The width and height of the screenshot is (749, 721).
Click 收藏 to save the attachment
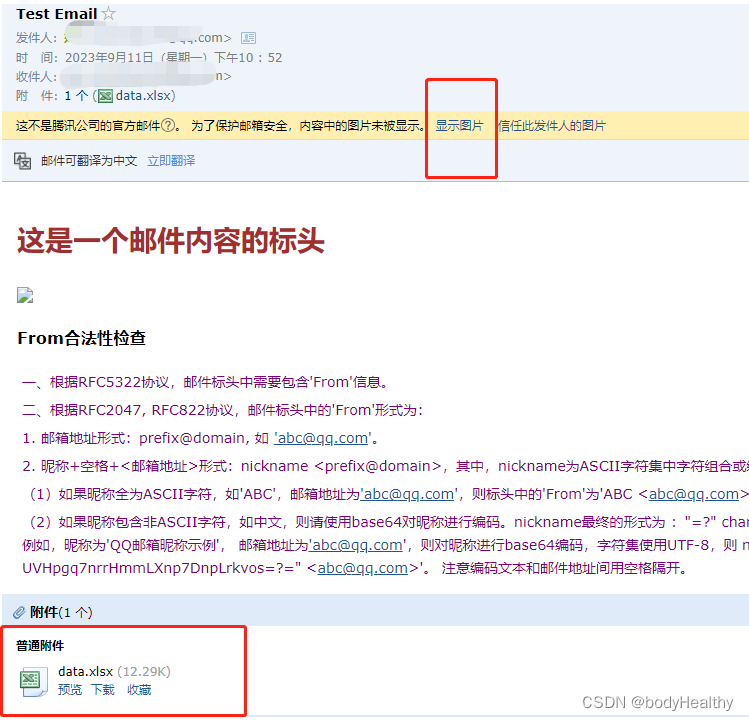[x=139, y=690]
